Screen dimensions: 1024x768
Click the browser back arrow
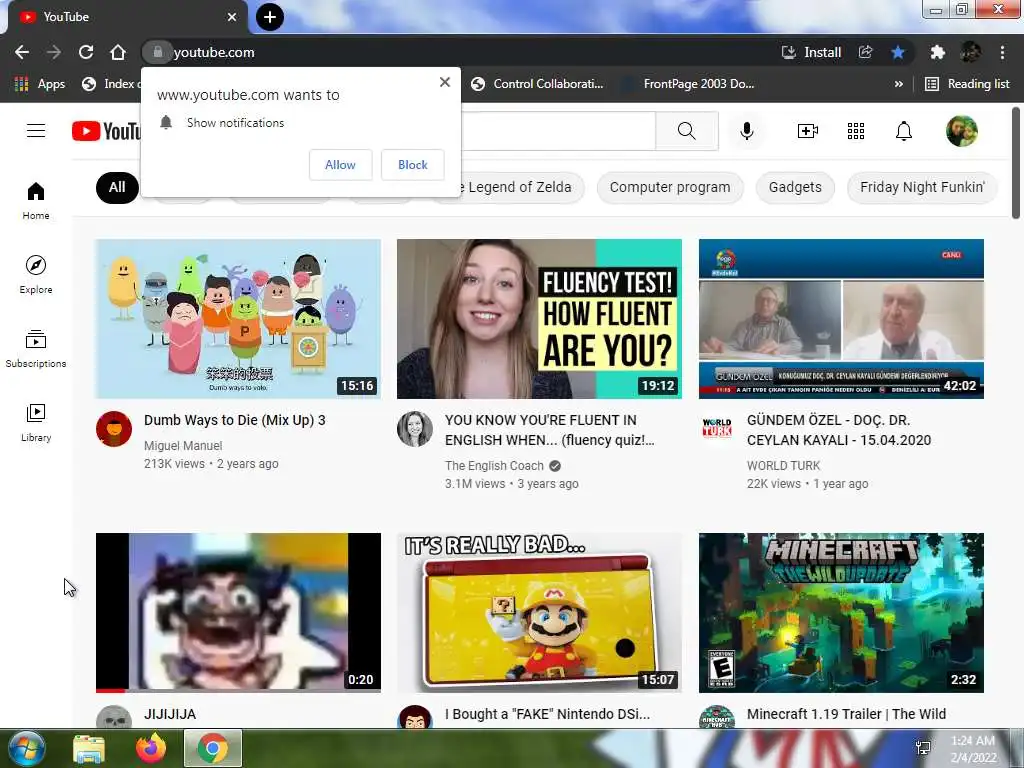22,52
